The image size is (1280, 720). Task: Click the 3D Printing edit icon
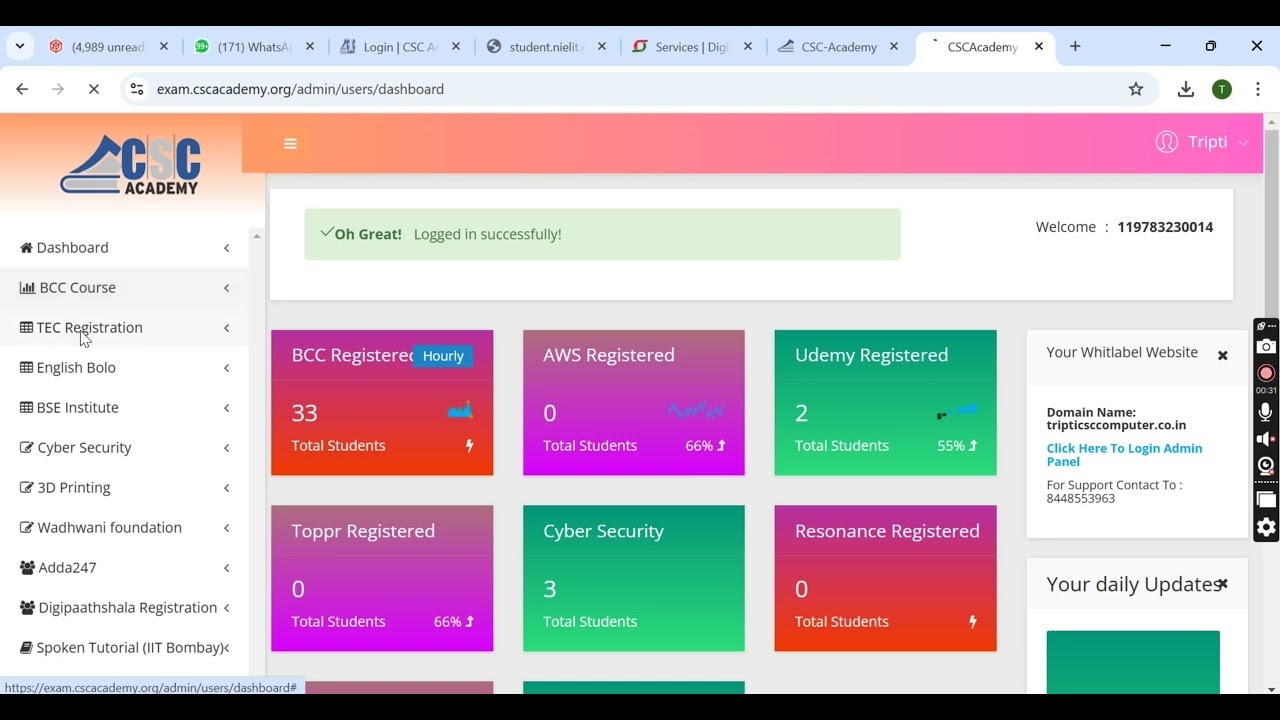[27, 487]
